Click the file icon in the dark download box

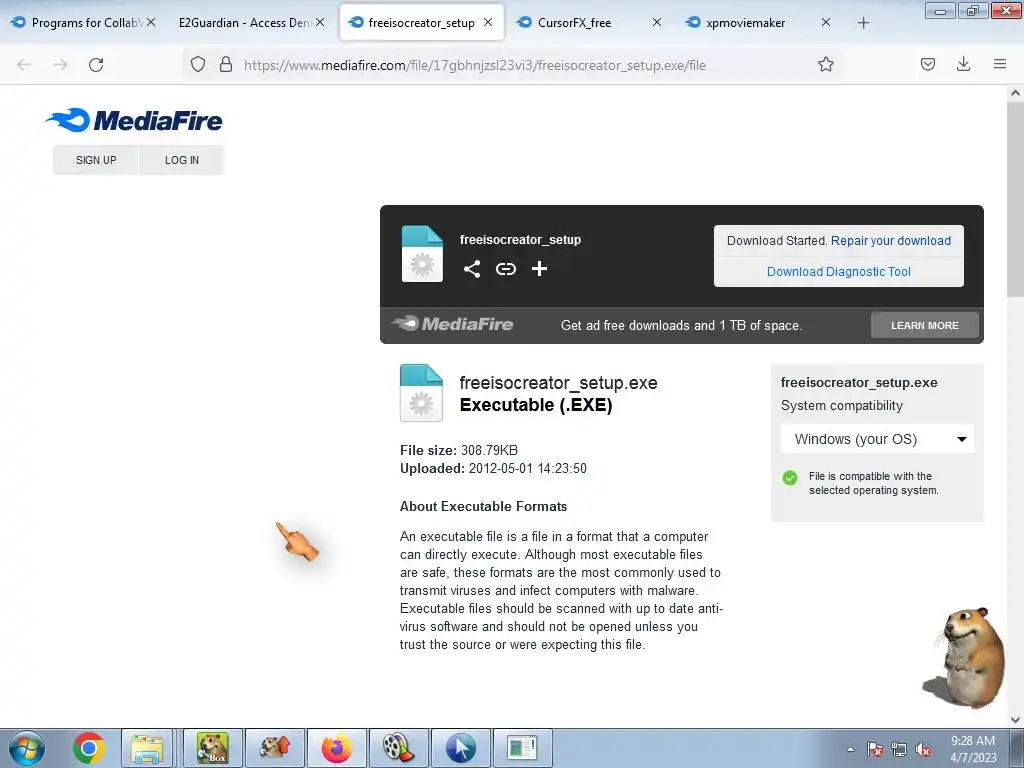(x=422, y=254)
